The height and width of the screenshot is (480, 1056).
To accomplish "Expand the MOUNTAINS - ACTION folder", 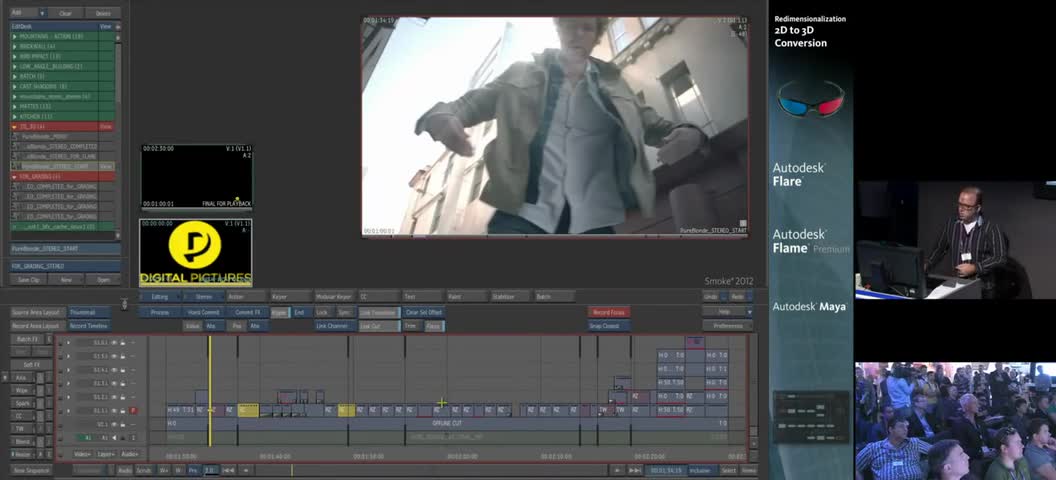I will tap(15, 36).
